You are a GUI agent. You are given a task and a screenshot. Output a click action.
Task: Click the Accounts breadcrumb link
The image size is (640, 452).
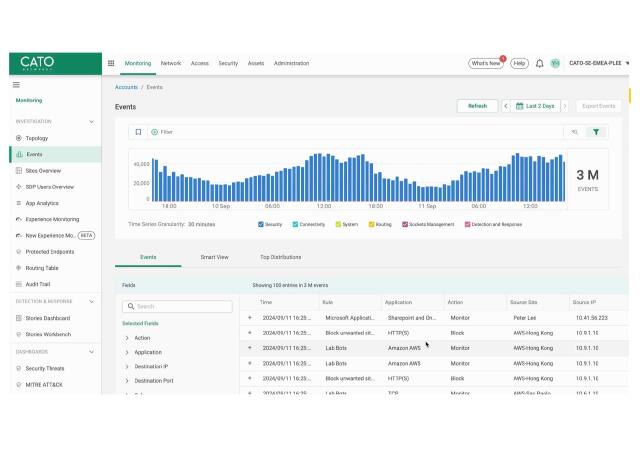tap(126, 87)
